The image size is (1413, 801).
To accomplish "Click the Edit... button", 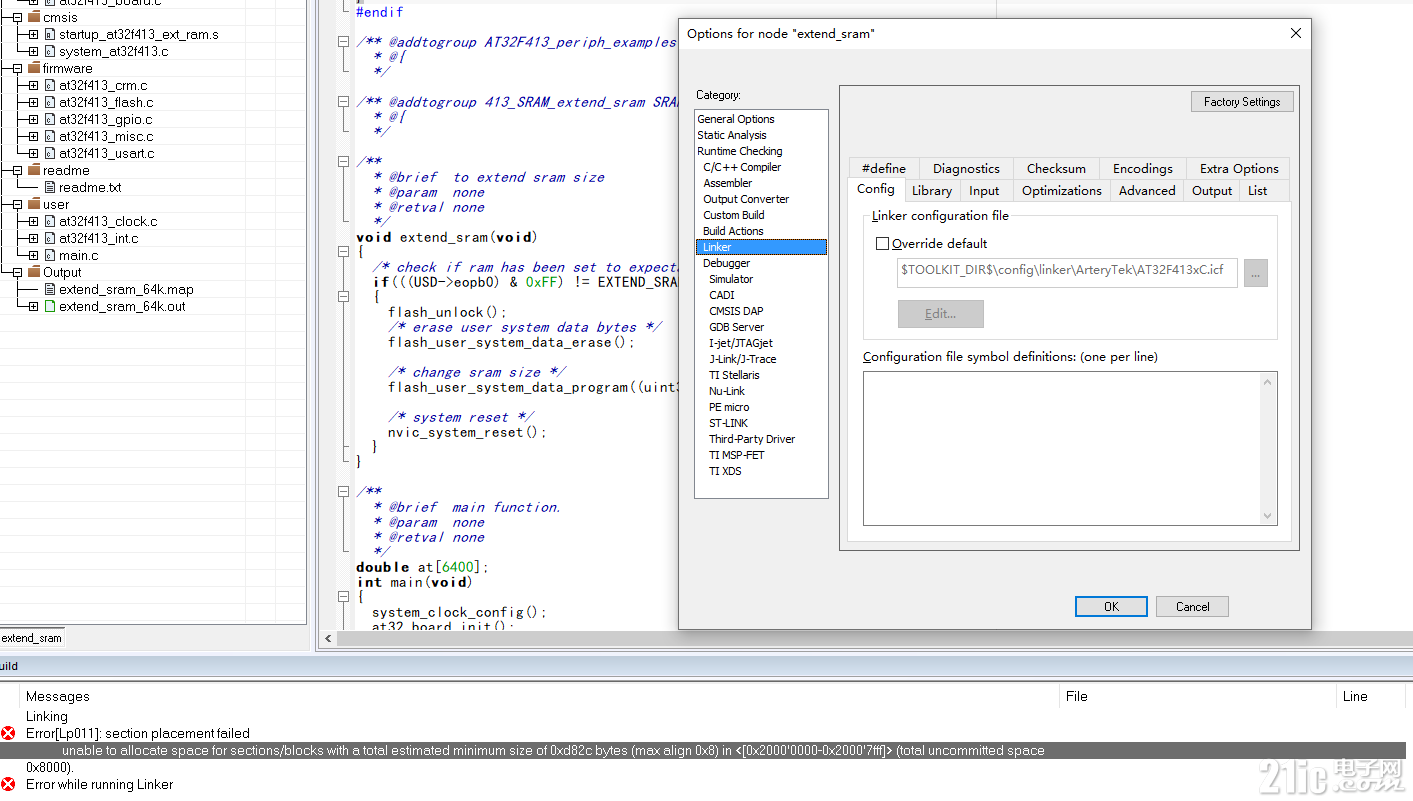I will click(940, 313).
